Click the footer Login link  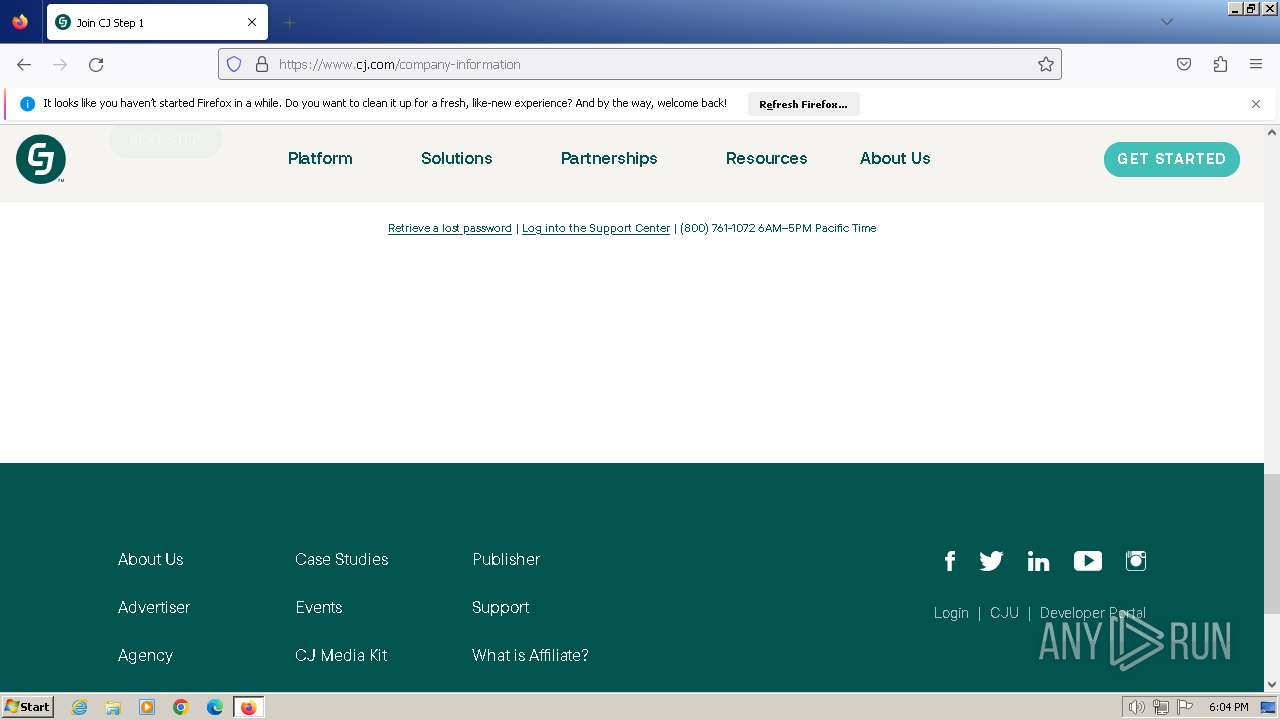pyautogui.click(x=951, y=613)
